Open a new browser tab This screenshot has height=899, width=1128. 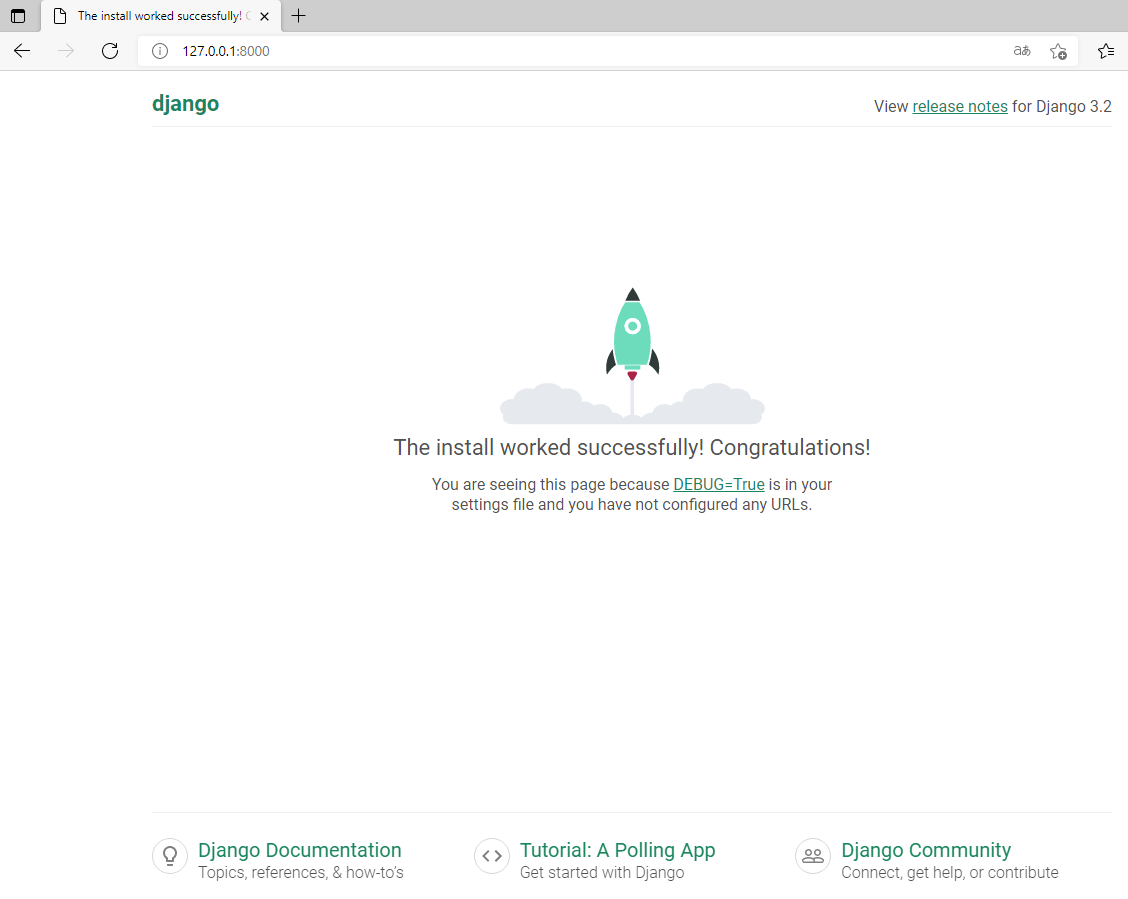point(299,16)
